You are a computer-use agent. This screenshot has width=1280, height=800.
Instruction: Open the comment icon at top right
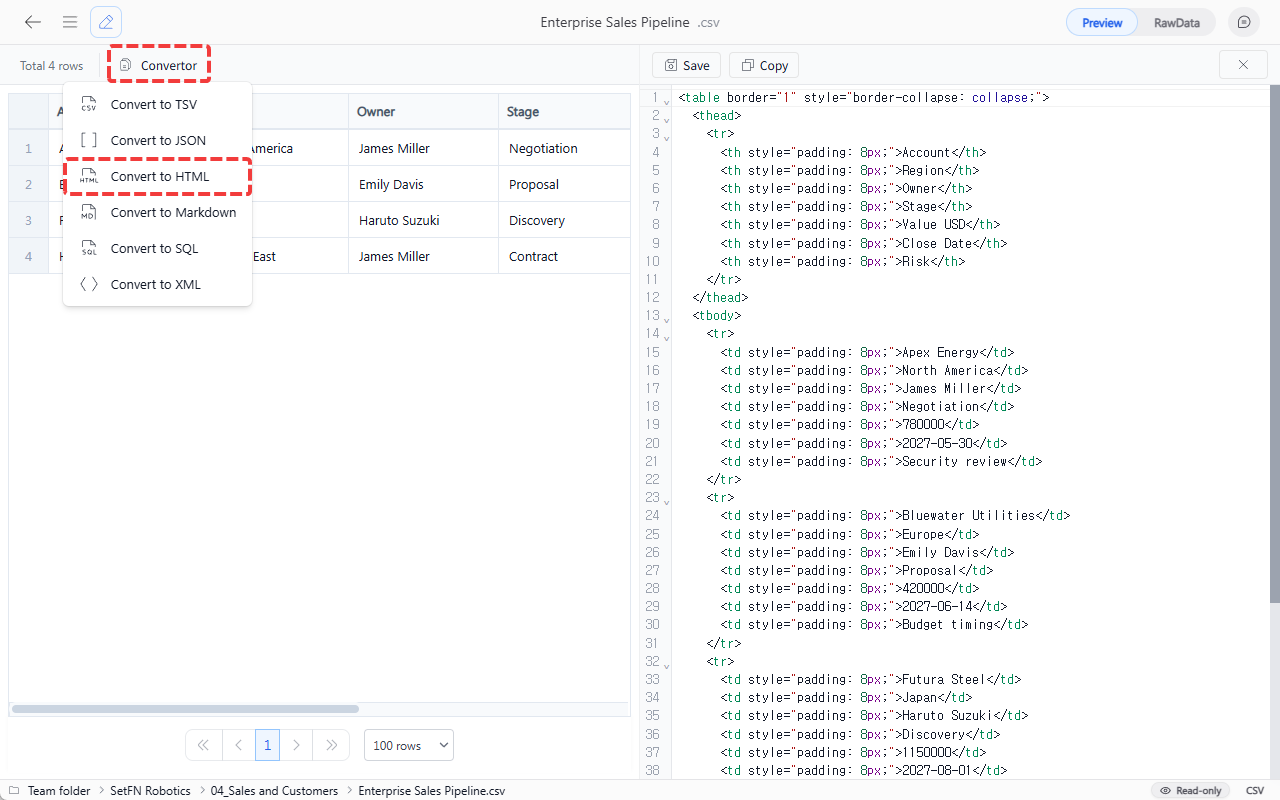click(x=1243, y=22)
